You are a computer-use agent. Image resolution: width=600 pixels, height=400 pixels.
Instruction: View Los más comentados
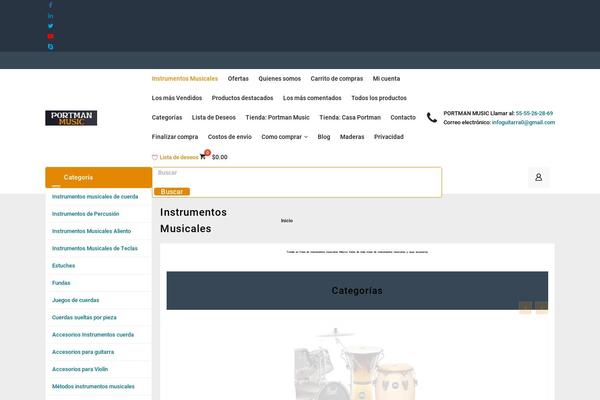[312, 98]
